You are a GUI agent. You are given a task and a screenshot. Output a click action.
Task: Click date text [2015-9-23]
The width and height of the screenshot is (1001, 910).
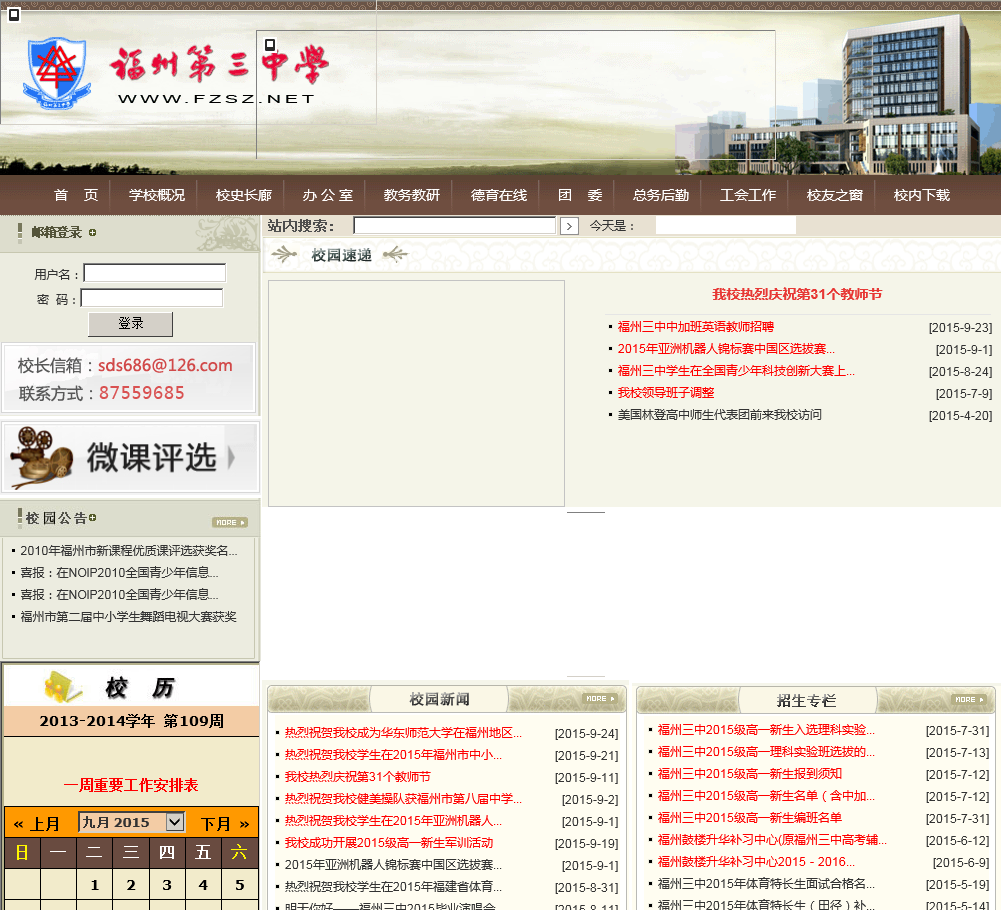point(960,328)
